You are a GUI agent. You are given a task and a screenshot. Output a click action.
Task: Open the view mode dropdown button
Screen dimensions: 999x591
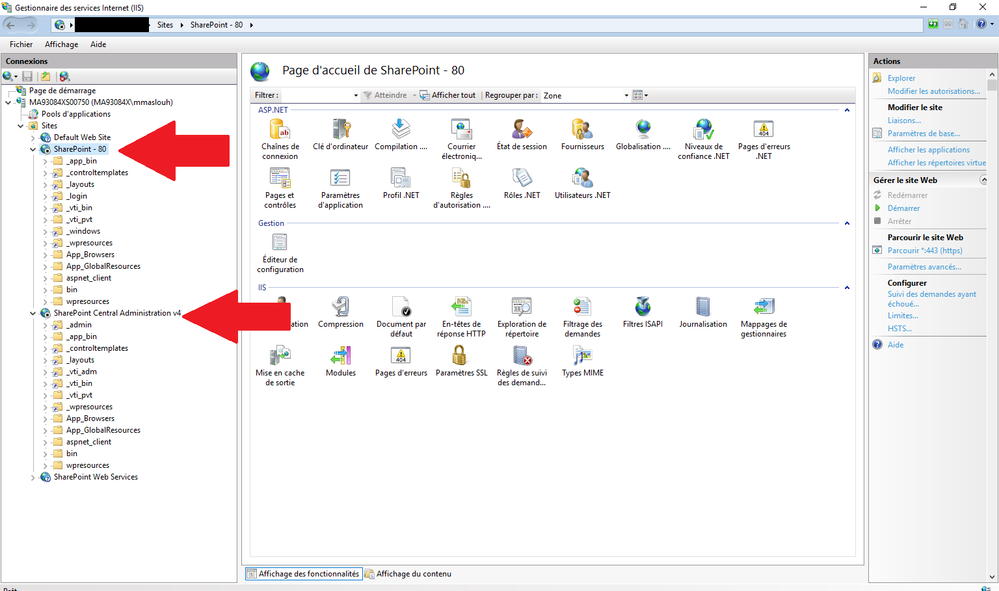tap(640, 96)
